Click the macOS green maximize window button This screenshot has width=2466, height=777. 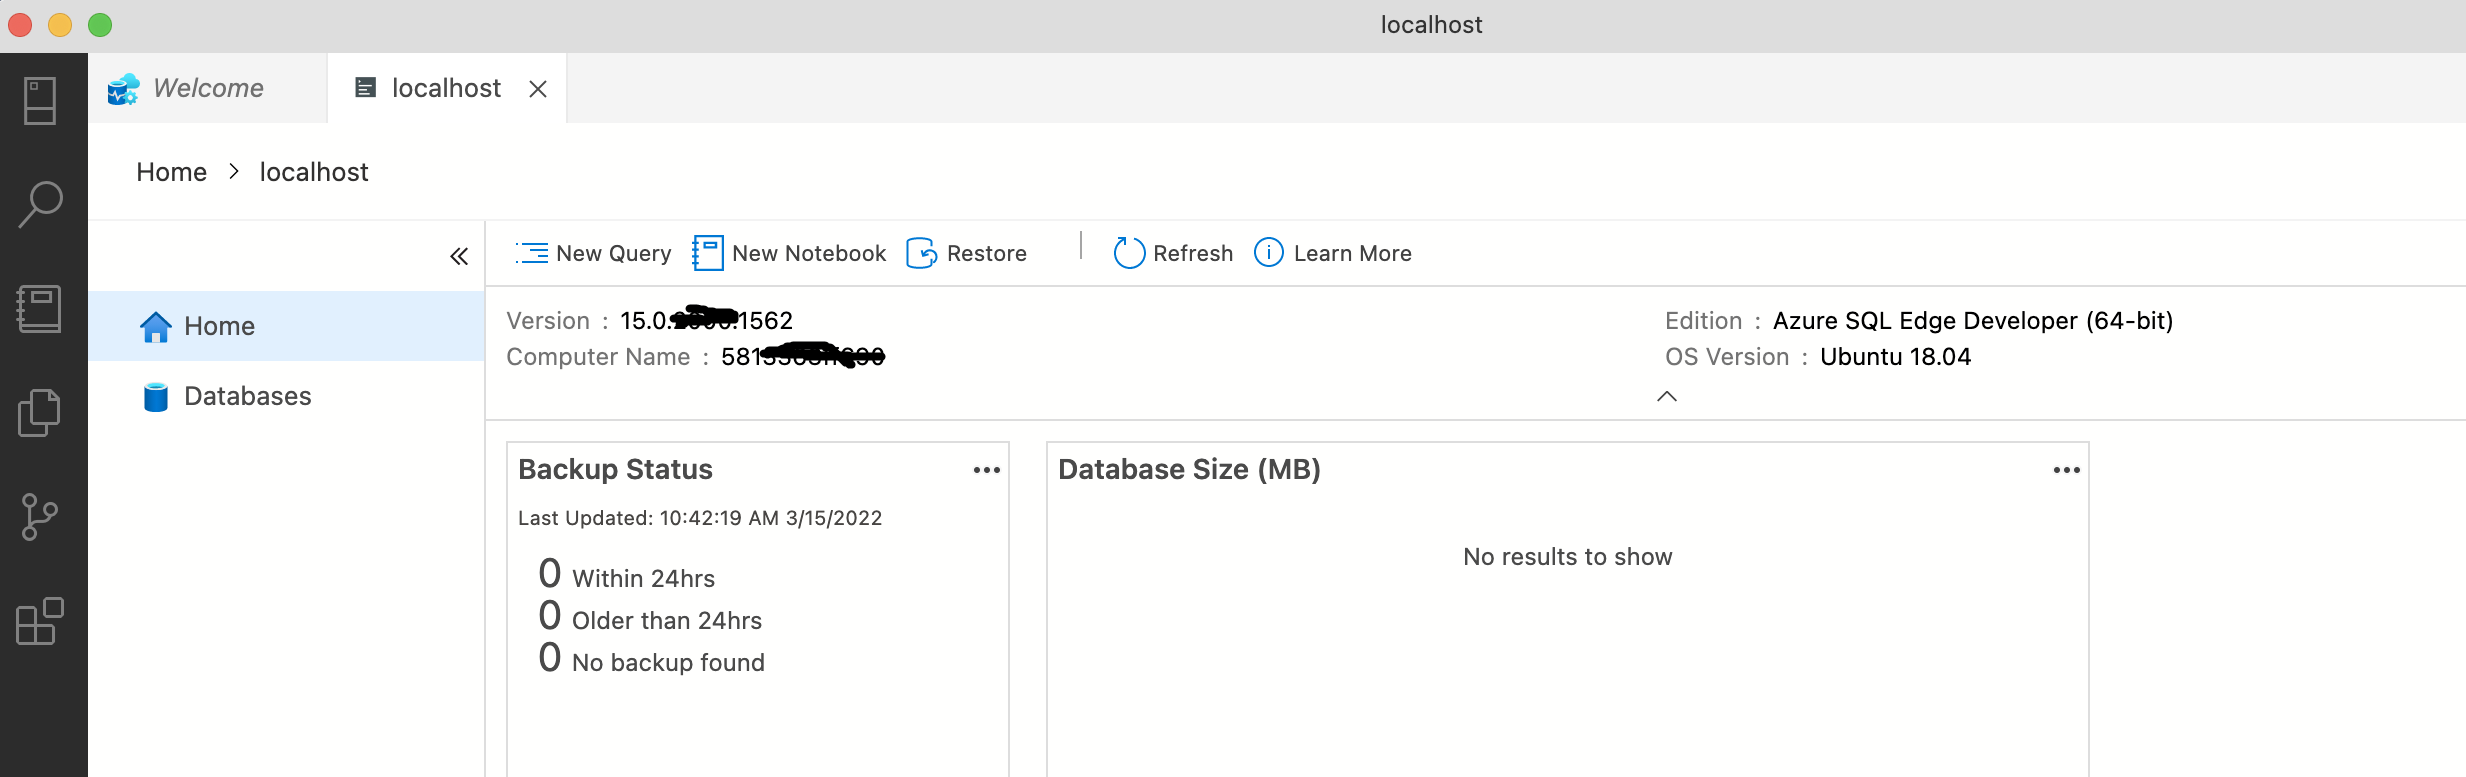(100, 25)
